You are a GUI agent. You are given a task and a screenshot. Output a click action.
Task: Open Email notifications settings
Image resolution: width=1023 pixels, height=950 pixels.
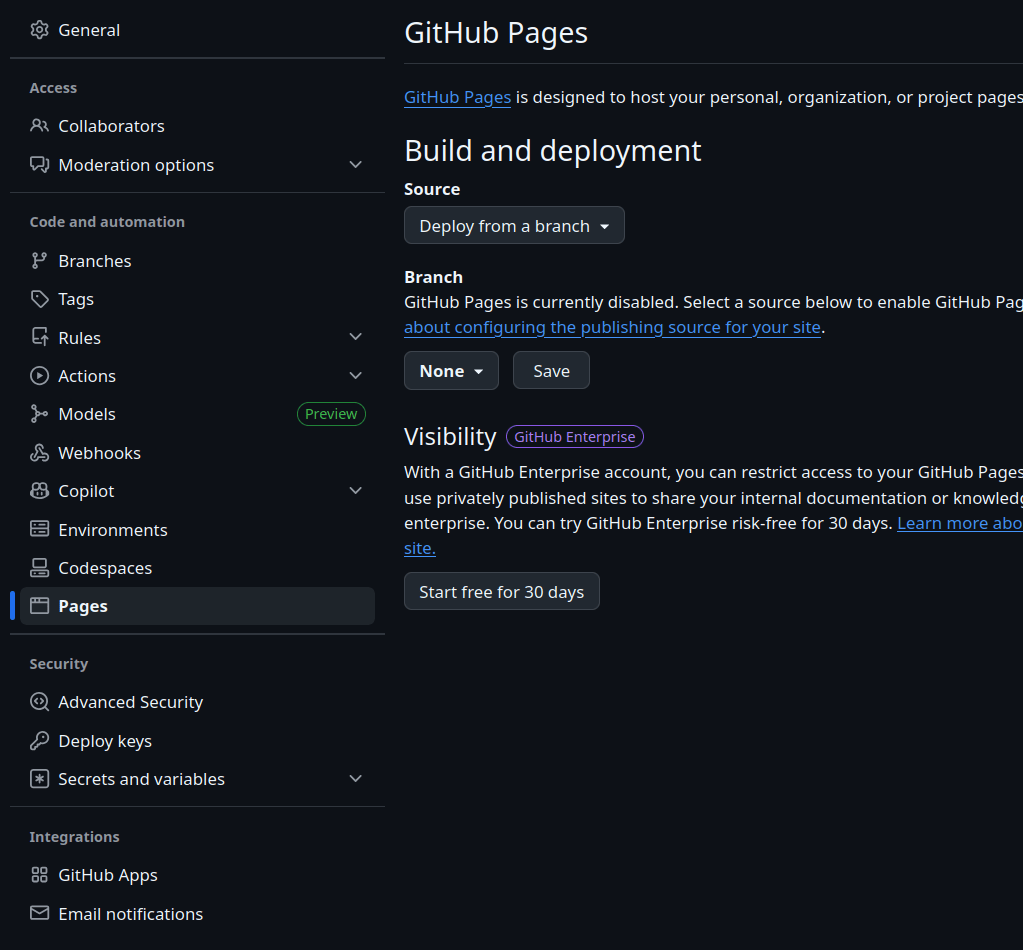coord(197,913)
